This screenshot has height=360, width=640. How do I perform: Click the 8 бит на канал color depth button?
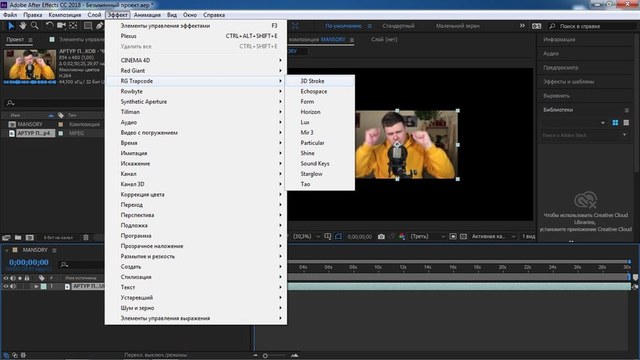pos(58,237)
